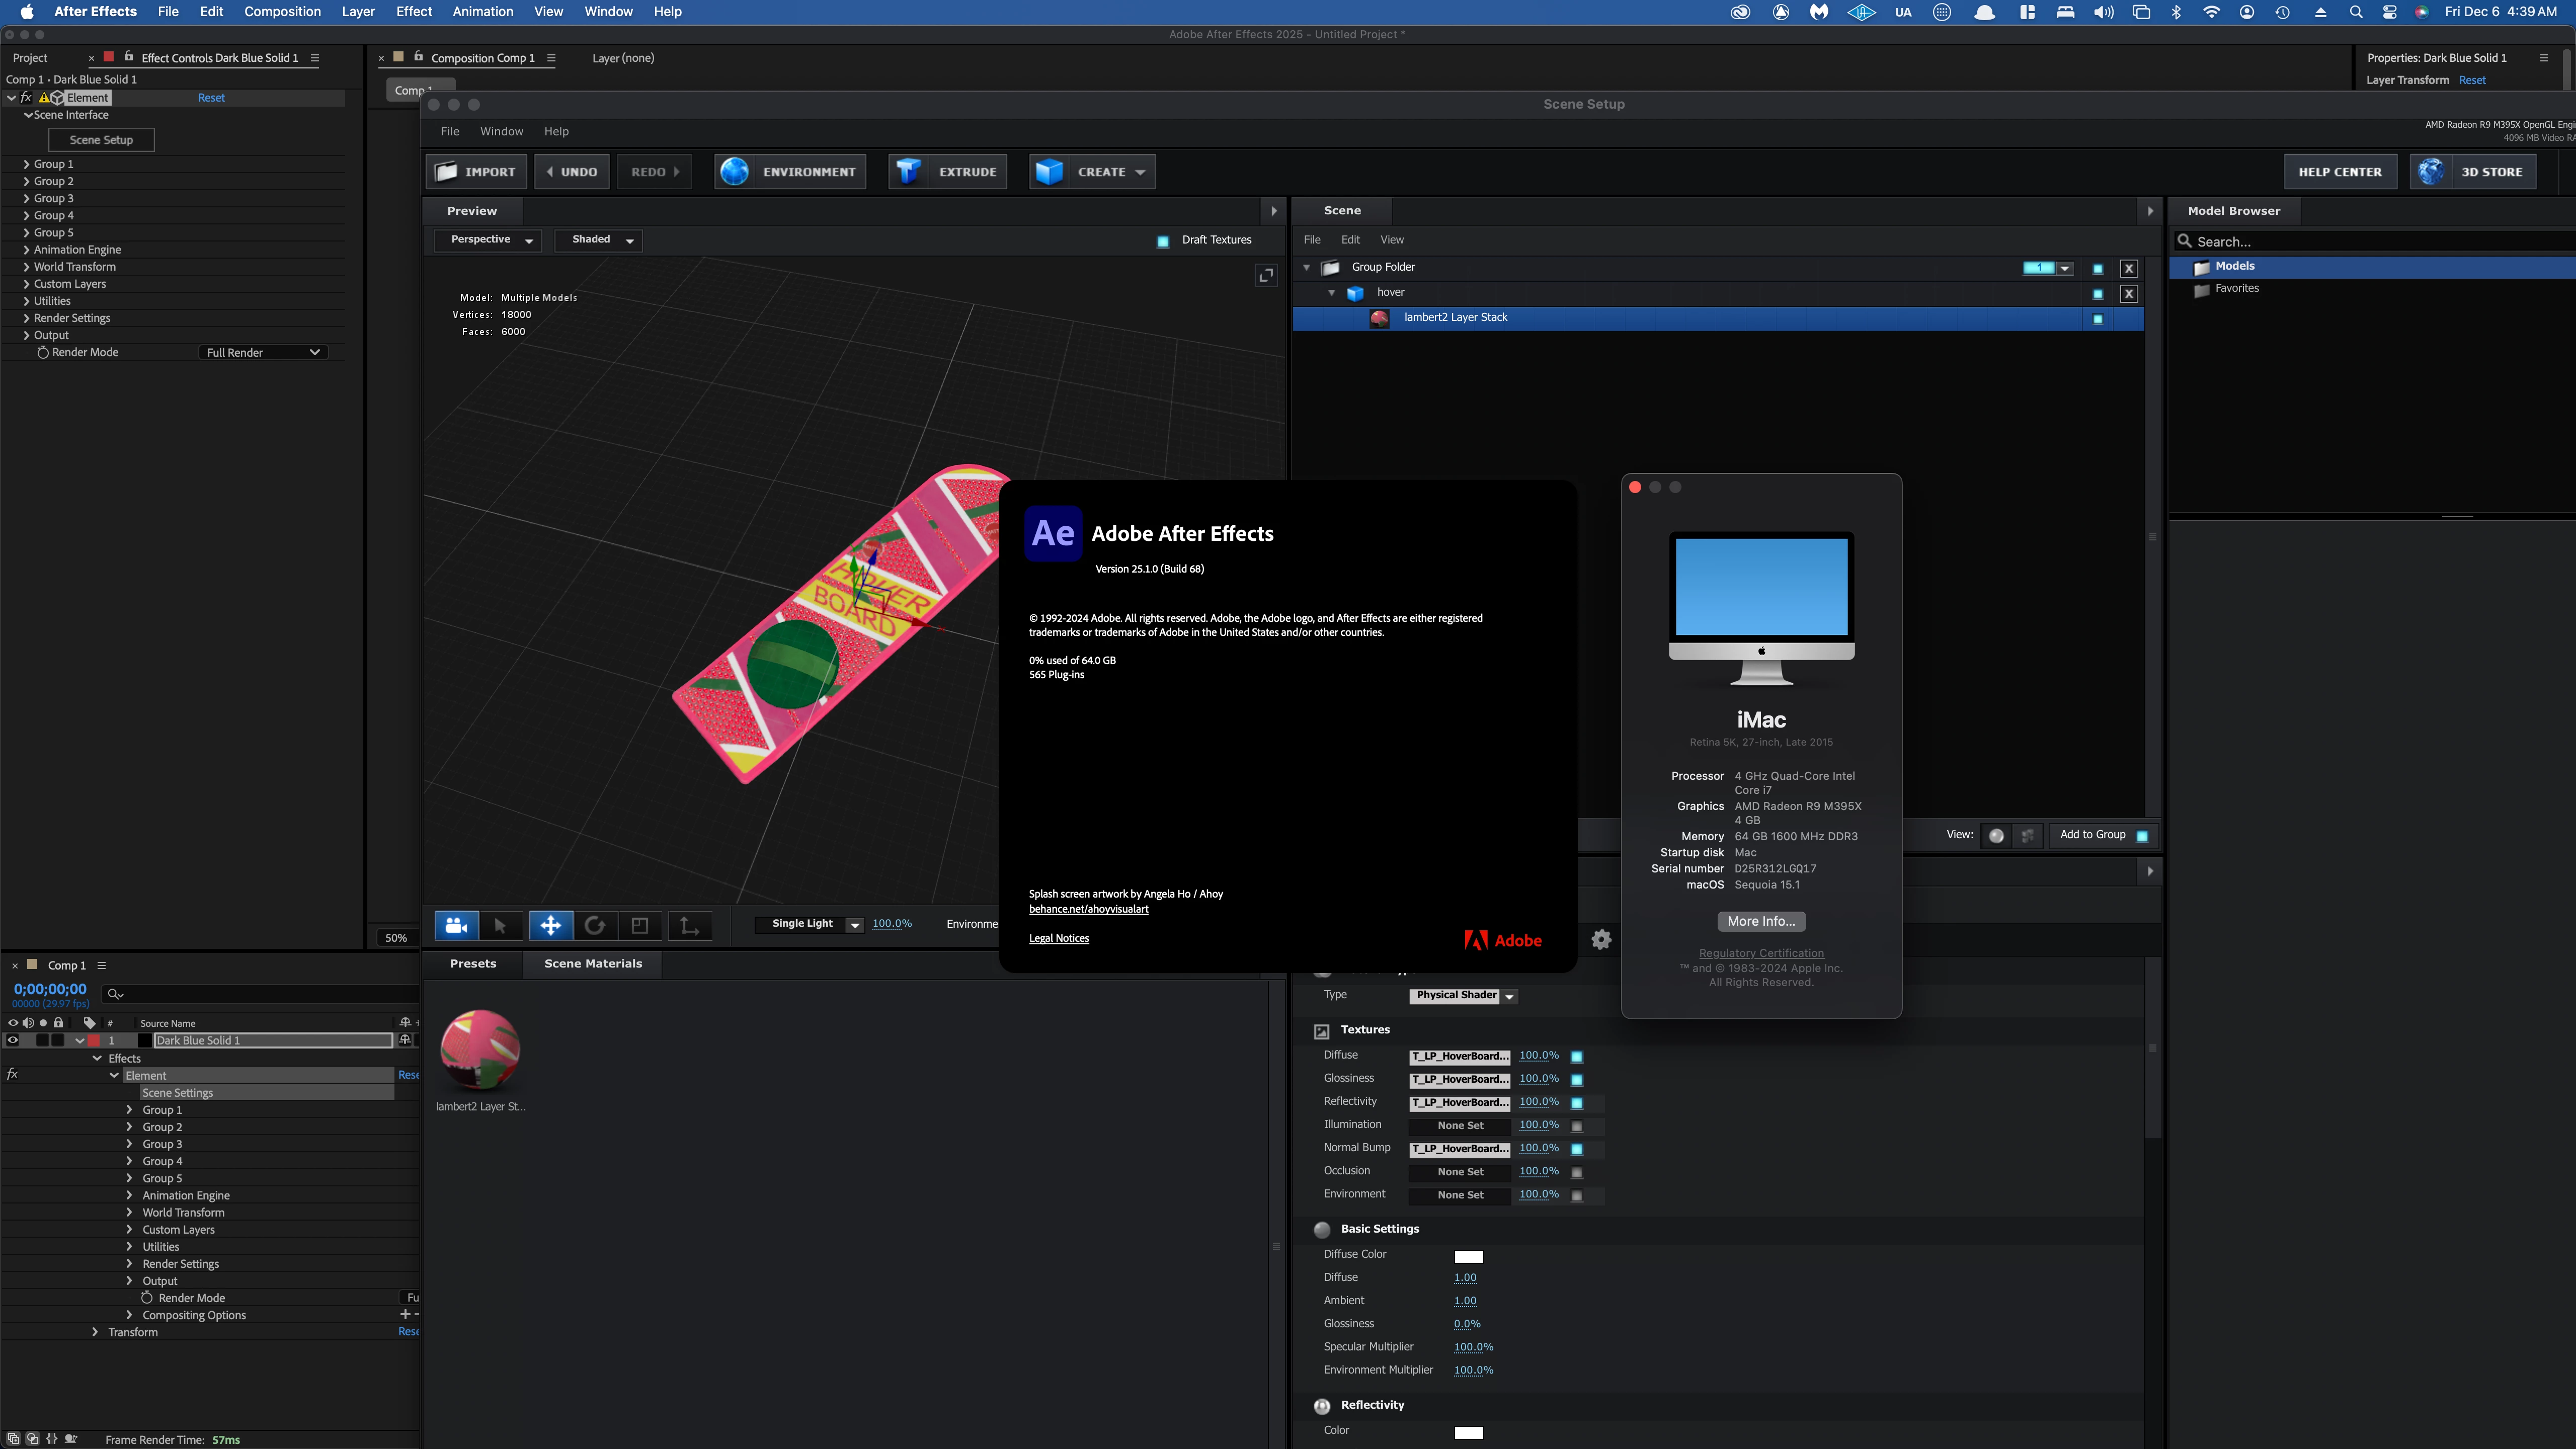2576x1449 pixels.
Task: Disable the Diffuse texture checkbox
Action: click(x=1577, y=1056)
